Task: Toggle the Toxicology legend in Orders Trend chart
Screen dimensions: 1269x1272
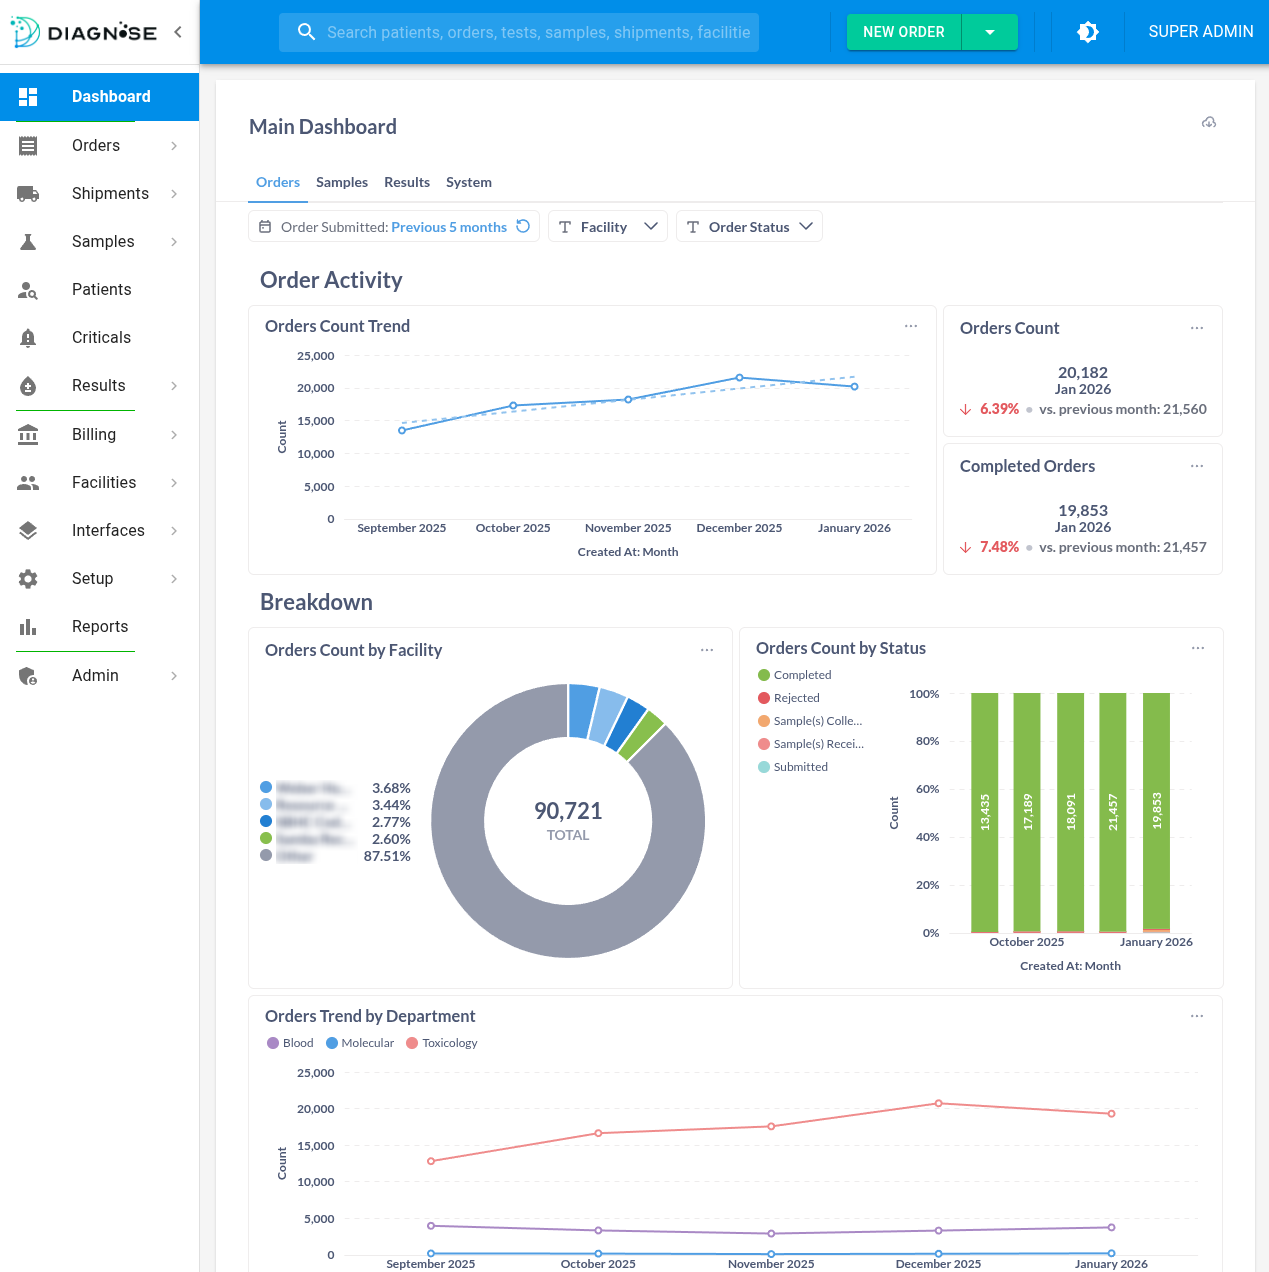Action: tap(441, 1043)
